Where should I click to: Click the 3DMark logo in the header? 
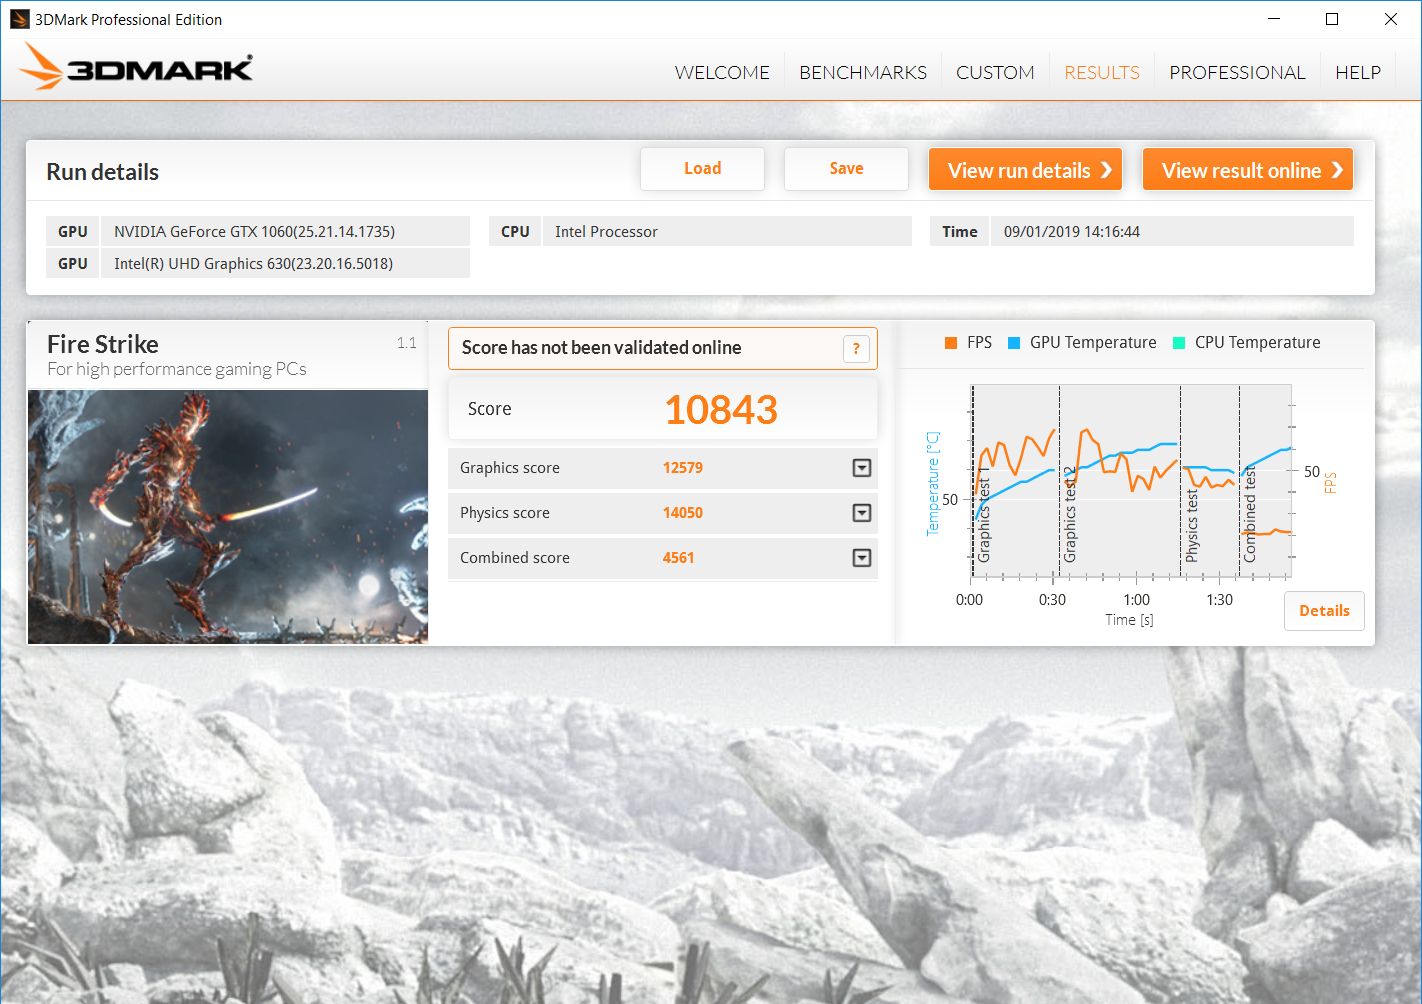[136, 67]
